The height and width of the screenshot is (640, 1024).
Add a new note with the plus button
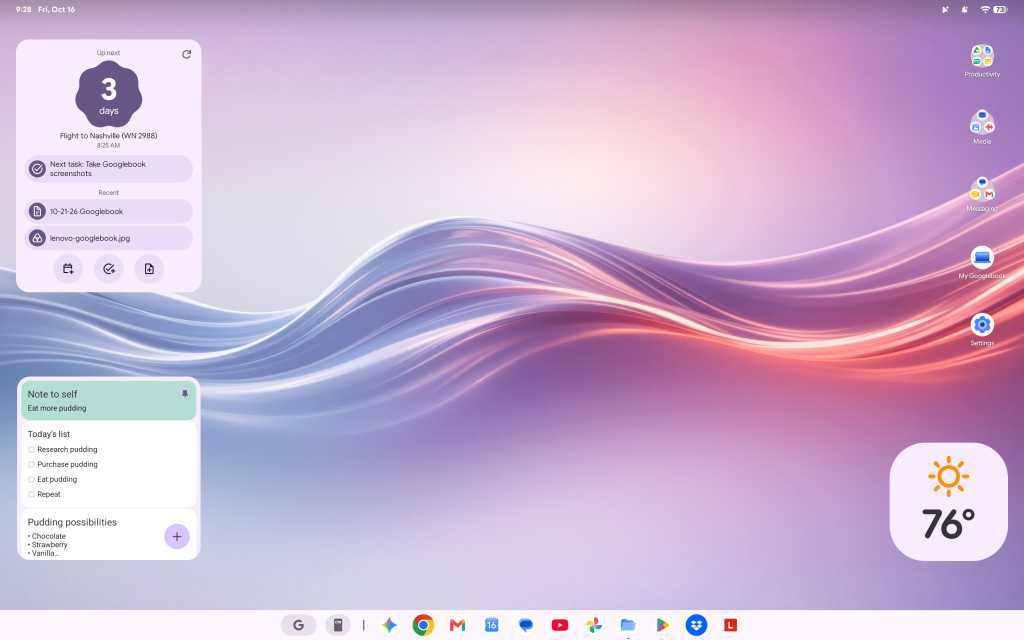pos(176,536)
